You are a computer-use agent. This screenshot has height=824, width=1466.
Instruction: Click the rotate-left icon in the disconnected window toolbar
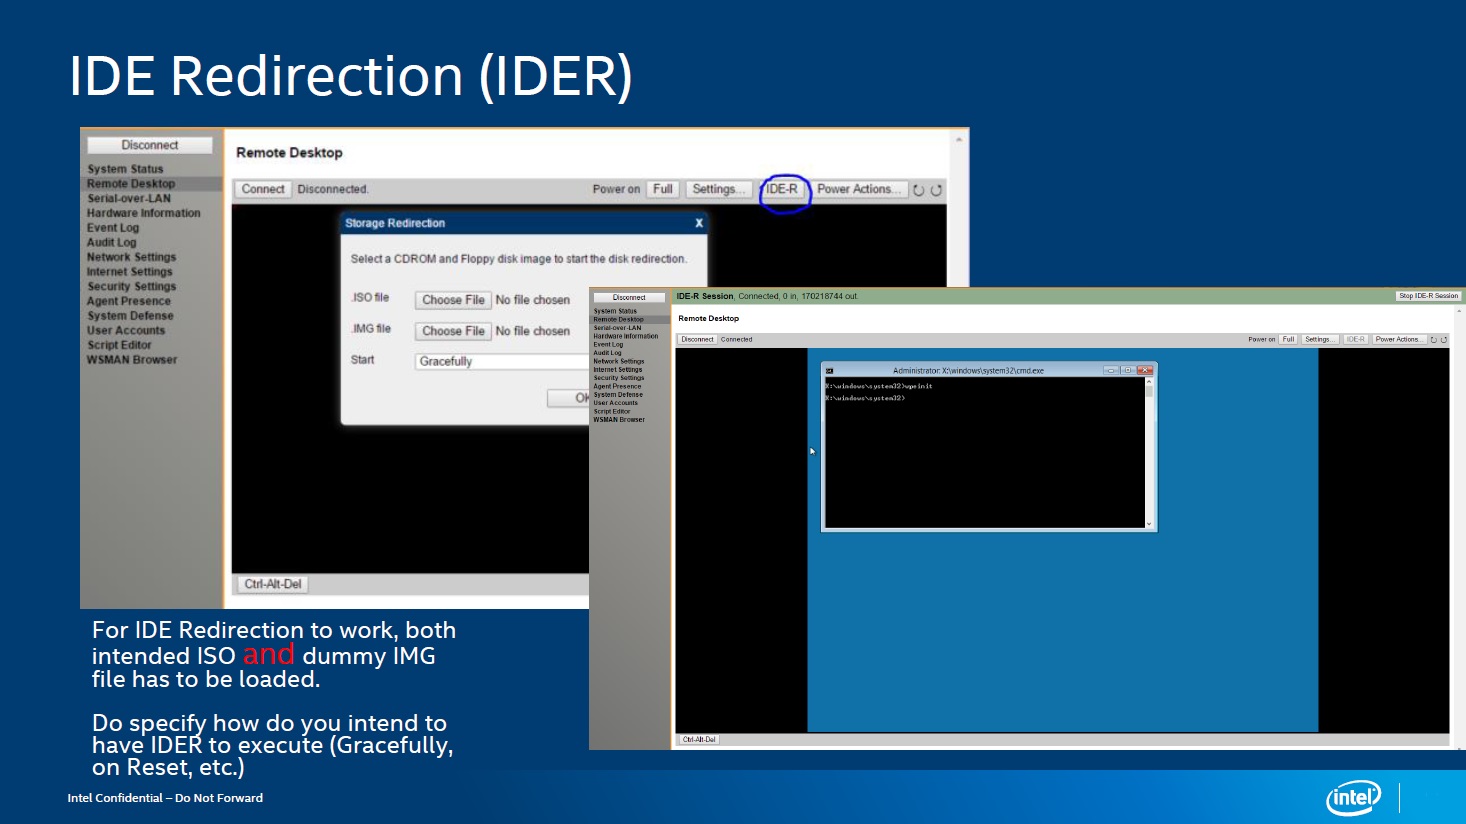pos(918,190)
